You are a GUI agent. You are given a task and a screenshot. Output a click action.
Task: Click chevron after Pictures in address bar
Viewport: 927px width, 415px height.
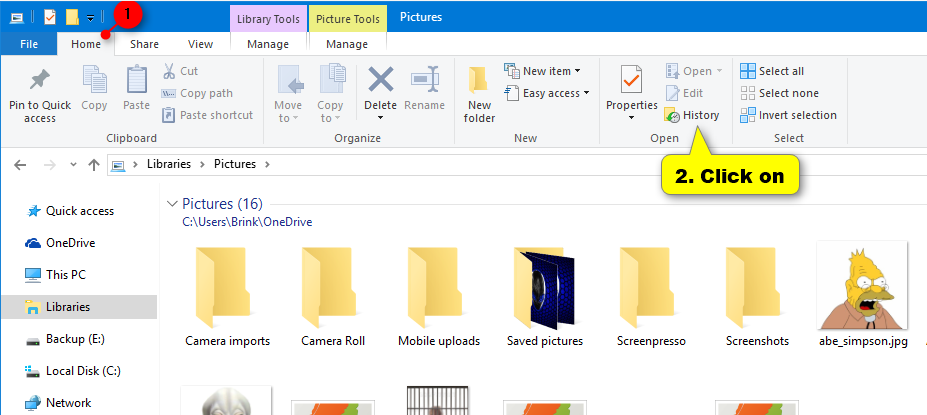click(x=267, y=164)
